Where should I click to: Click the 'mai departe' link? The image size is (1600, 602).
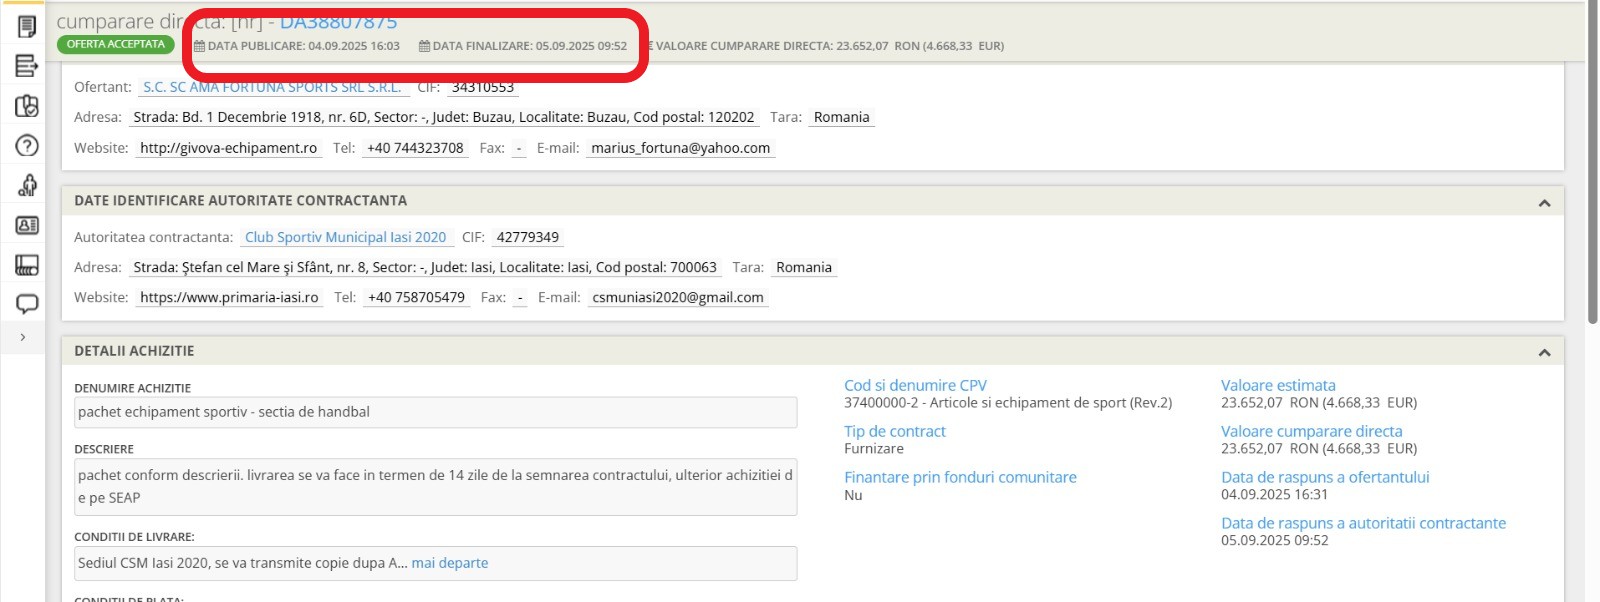pos(450,563)
